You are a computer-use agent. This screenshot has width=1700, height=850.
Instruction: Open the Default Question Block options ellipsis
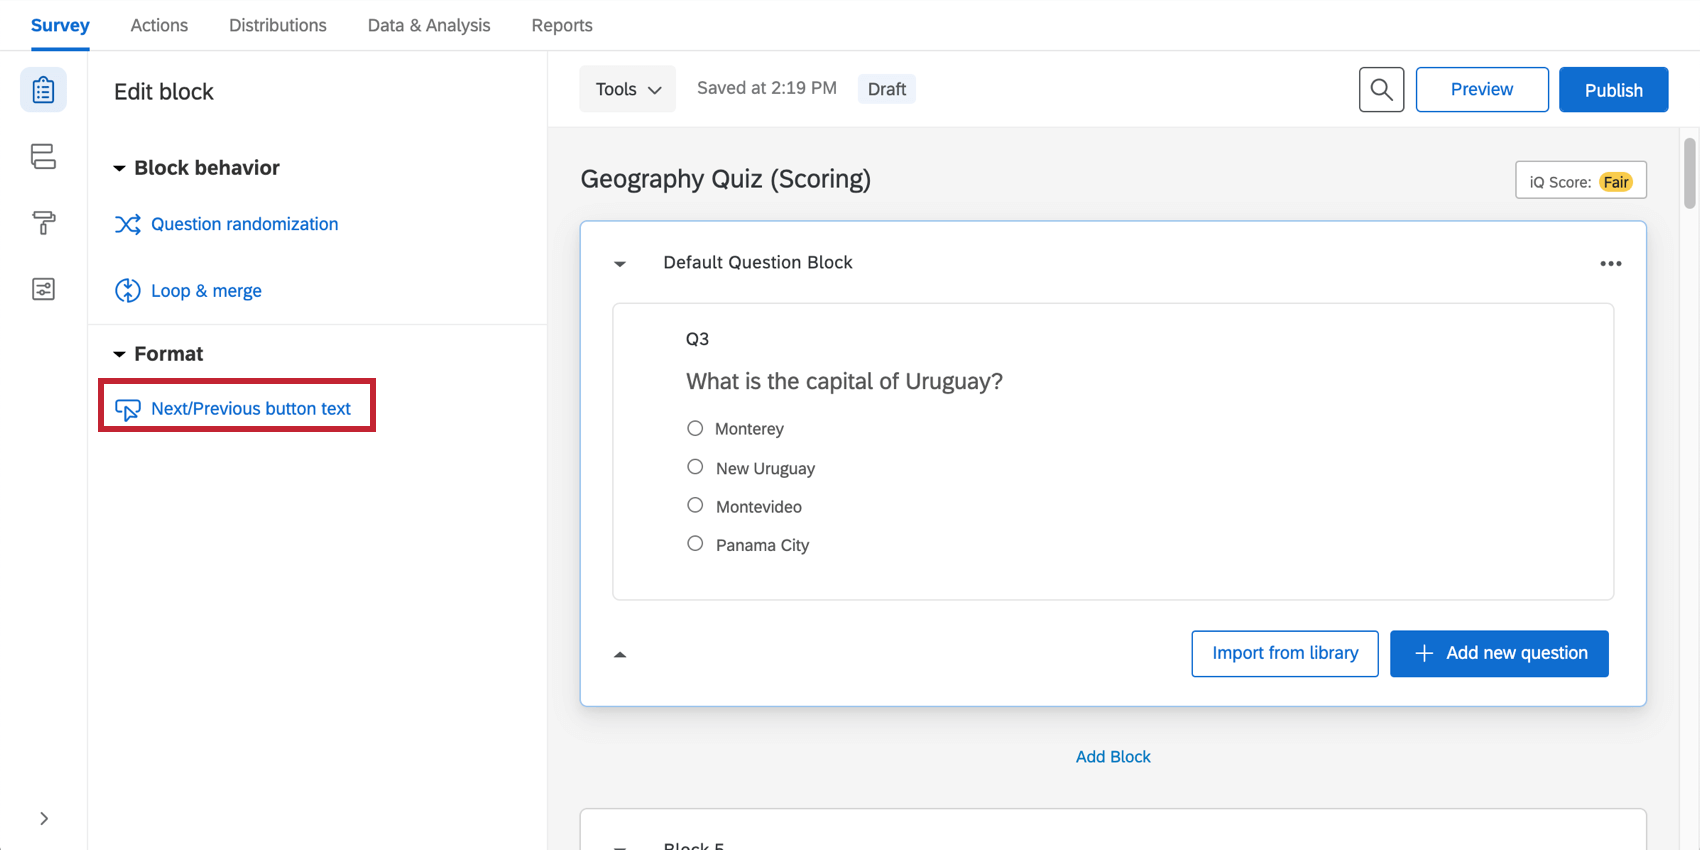[x=1611, y=263]
